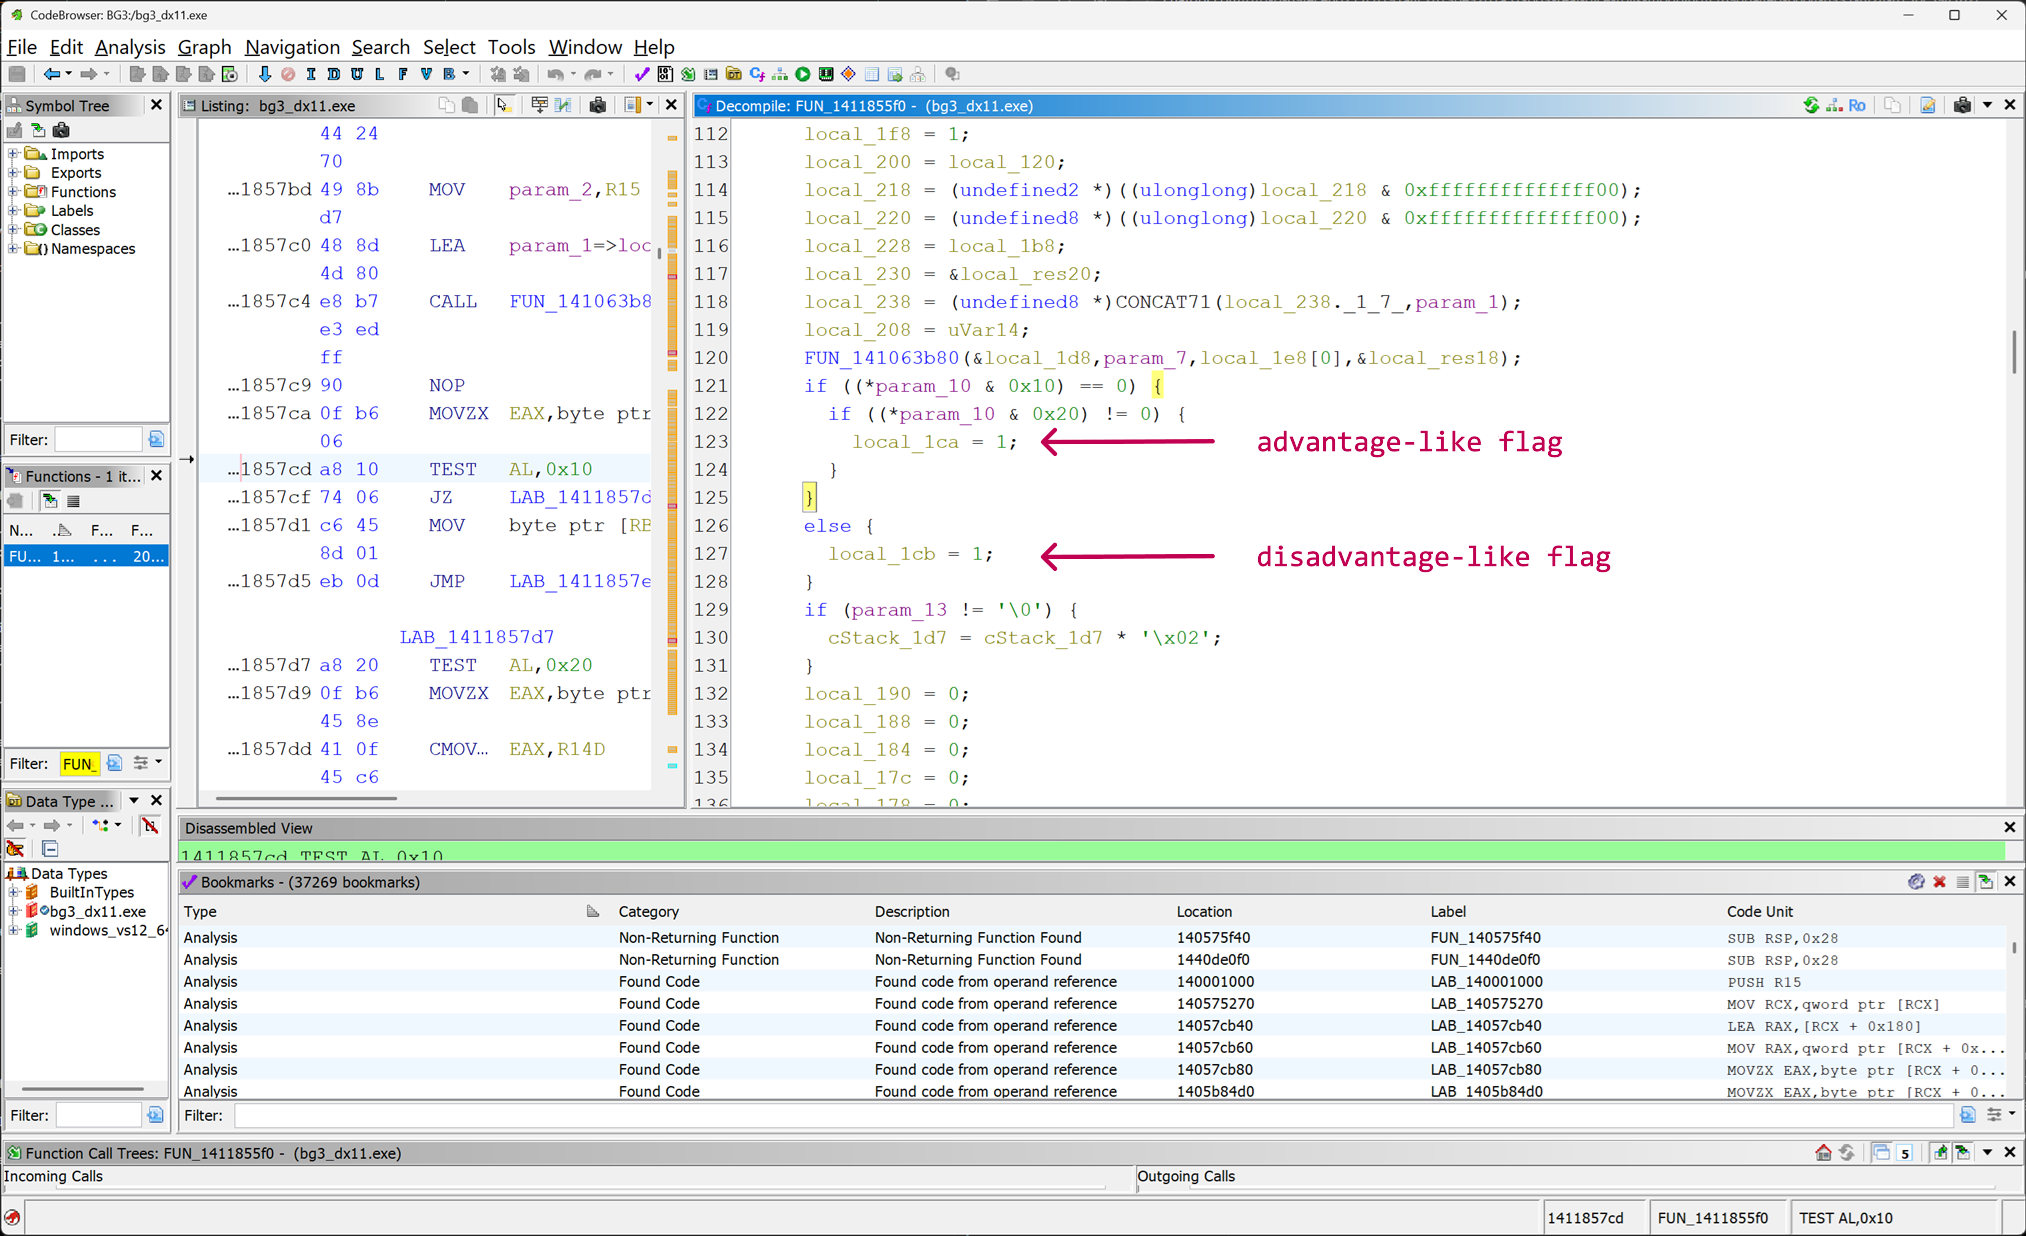Click the Function 'F' navigation icon
This screenshot has height=1236, width=2026.
coord(403,74)
